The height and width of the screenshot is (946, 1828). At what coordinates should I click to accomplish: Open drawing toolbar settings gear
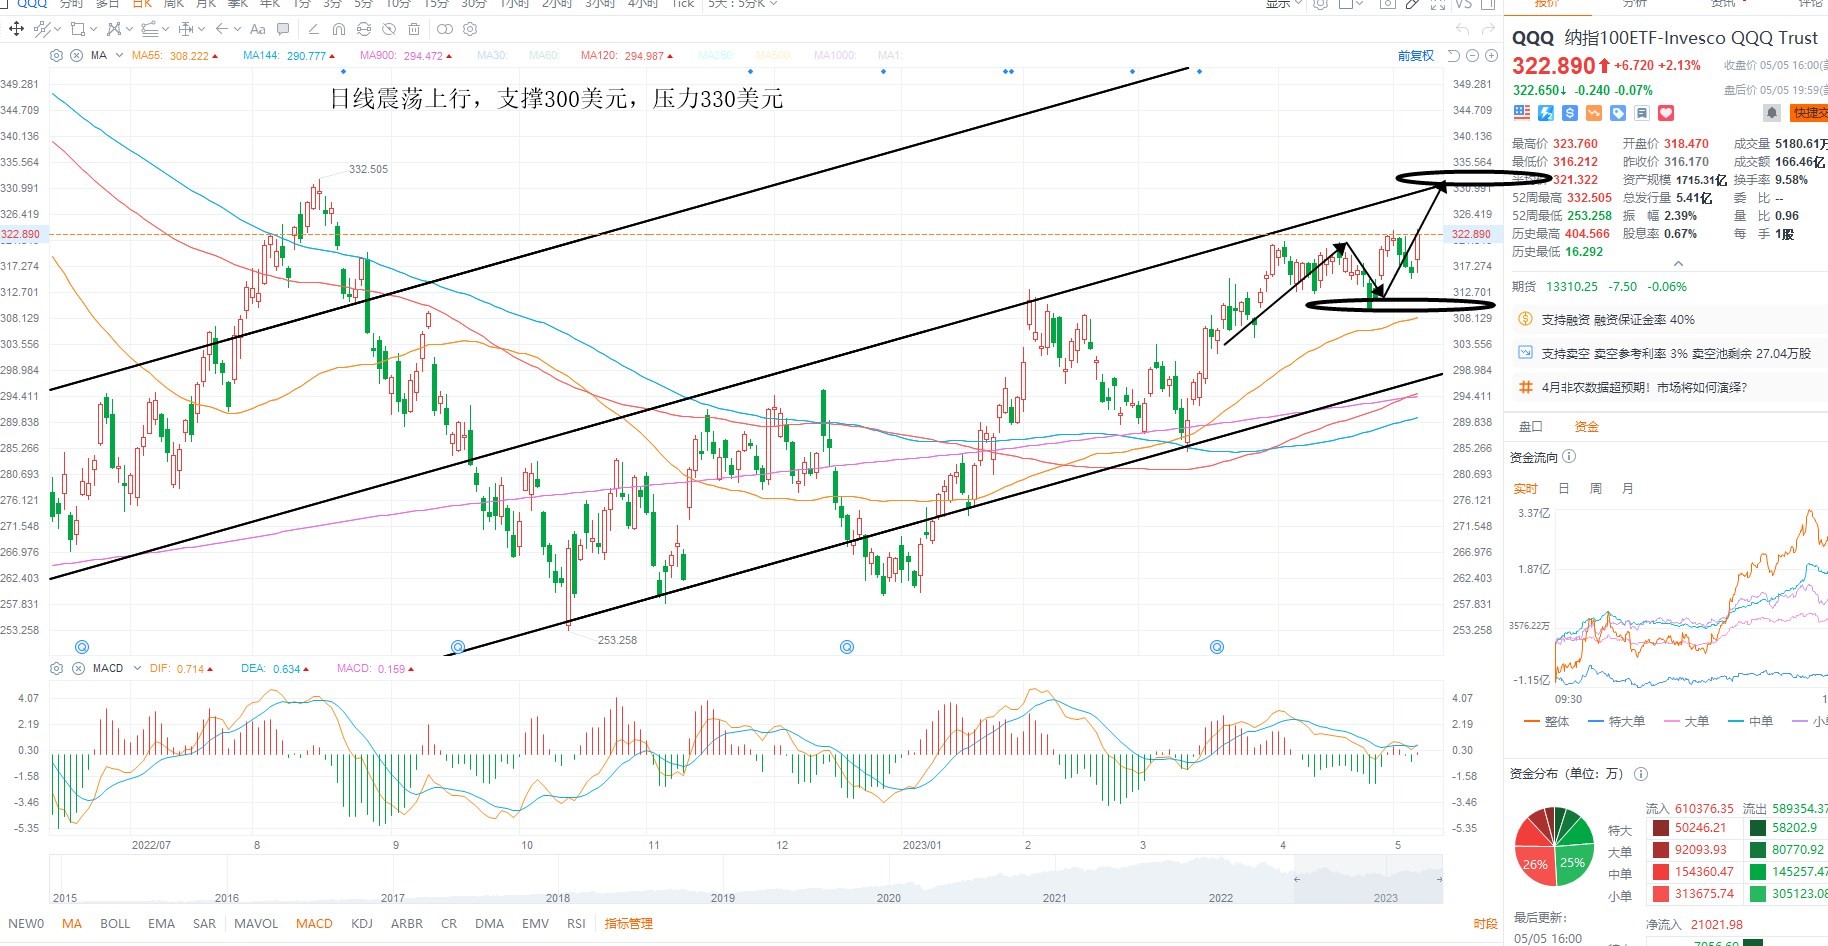point(470,29)
